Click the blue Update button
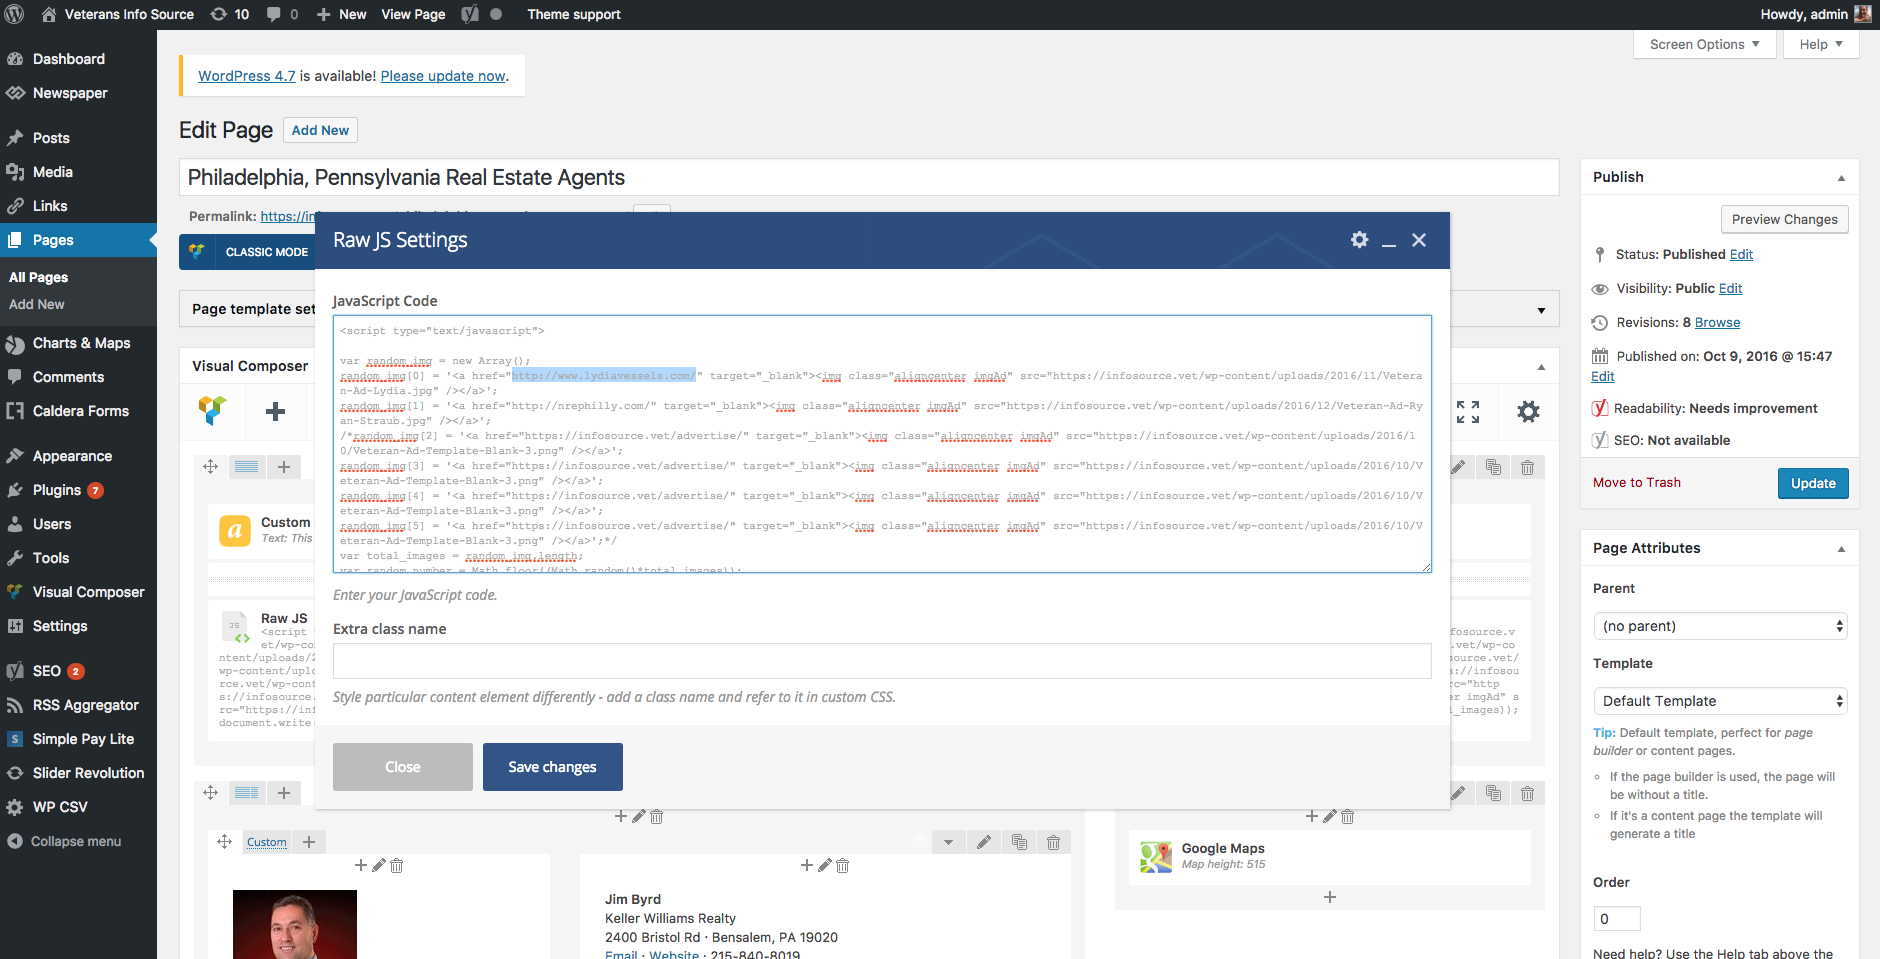1880x959 pixels. tap(1813, 483)
